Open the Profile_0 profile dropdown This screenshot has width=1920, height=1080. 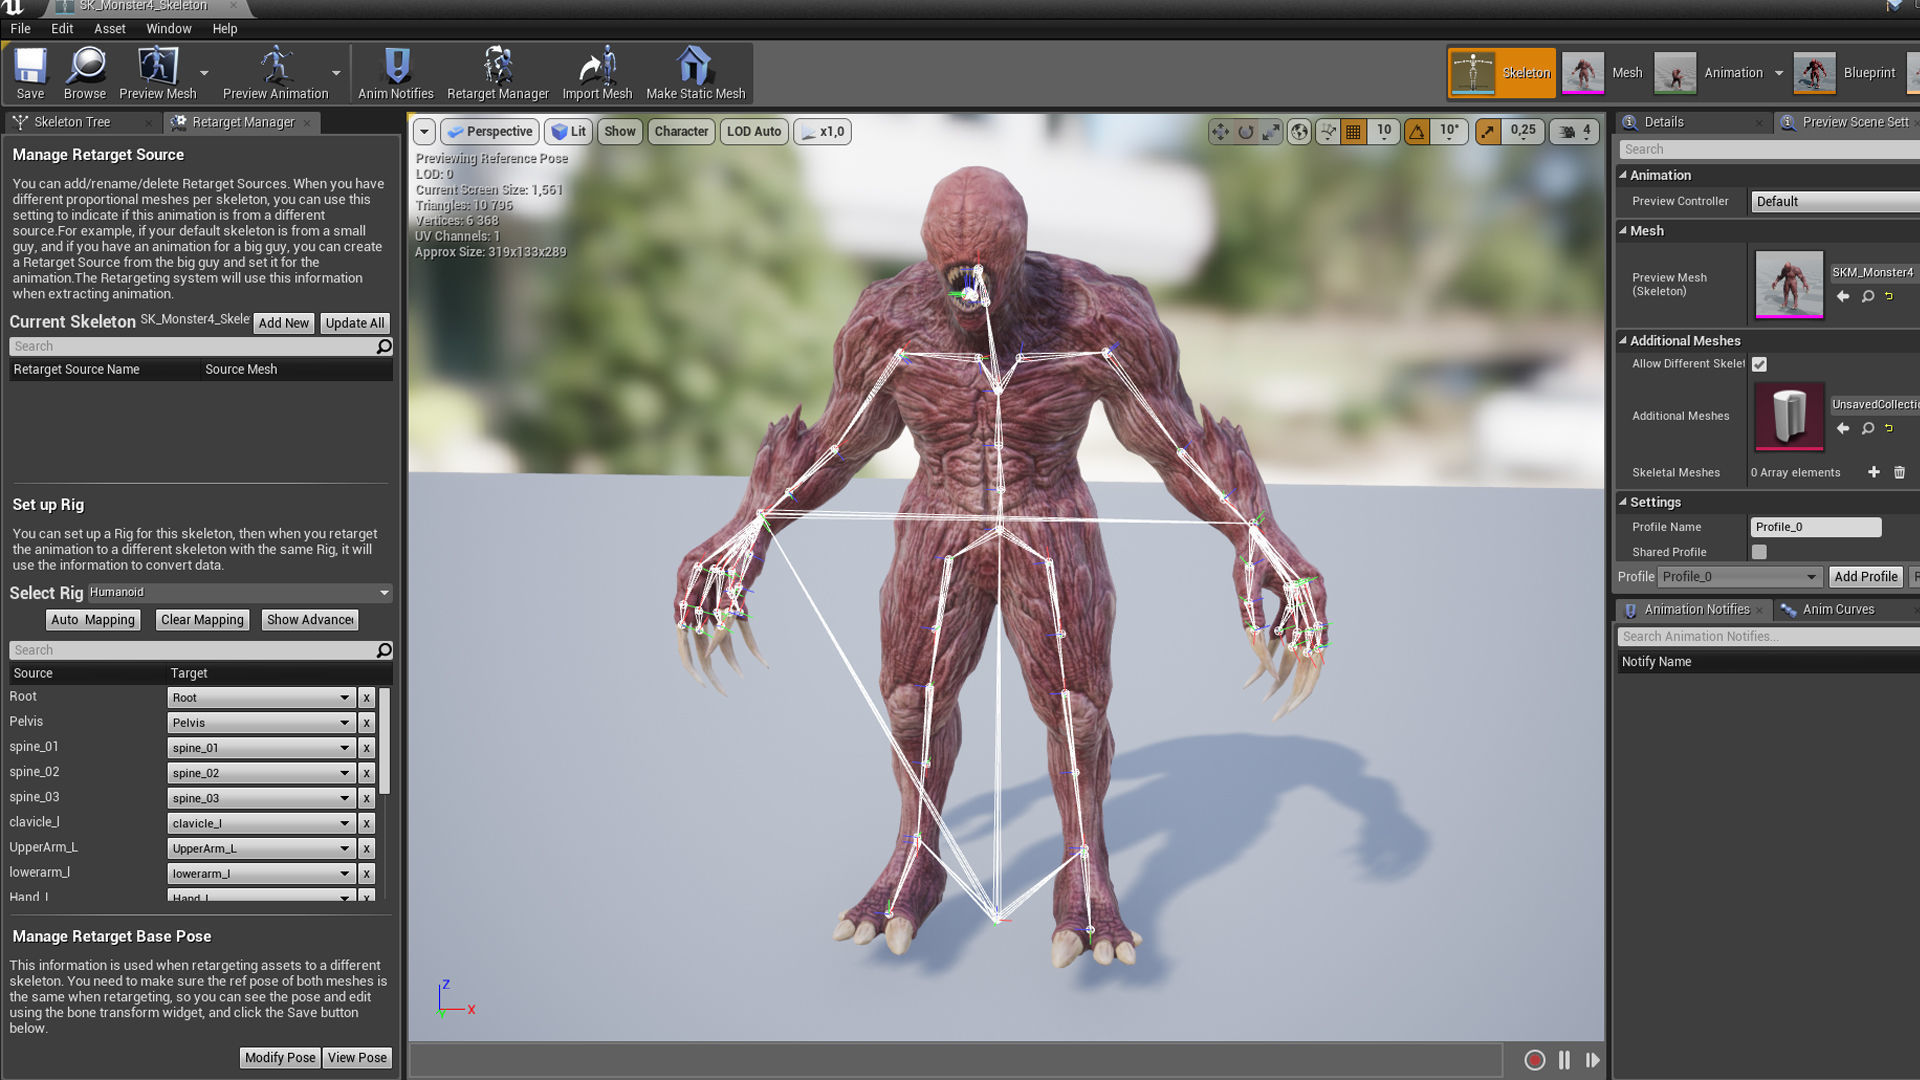click(x=1739, y=577)
